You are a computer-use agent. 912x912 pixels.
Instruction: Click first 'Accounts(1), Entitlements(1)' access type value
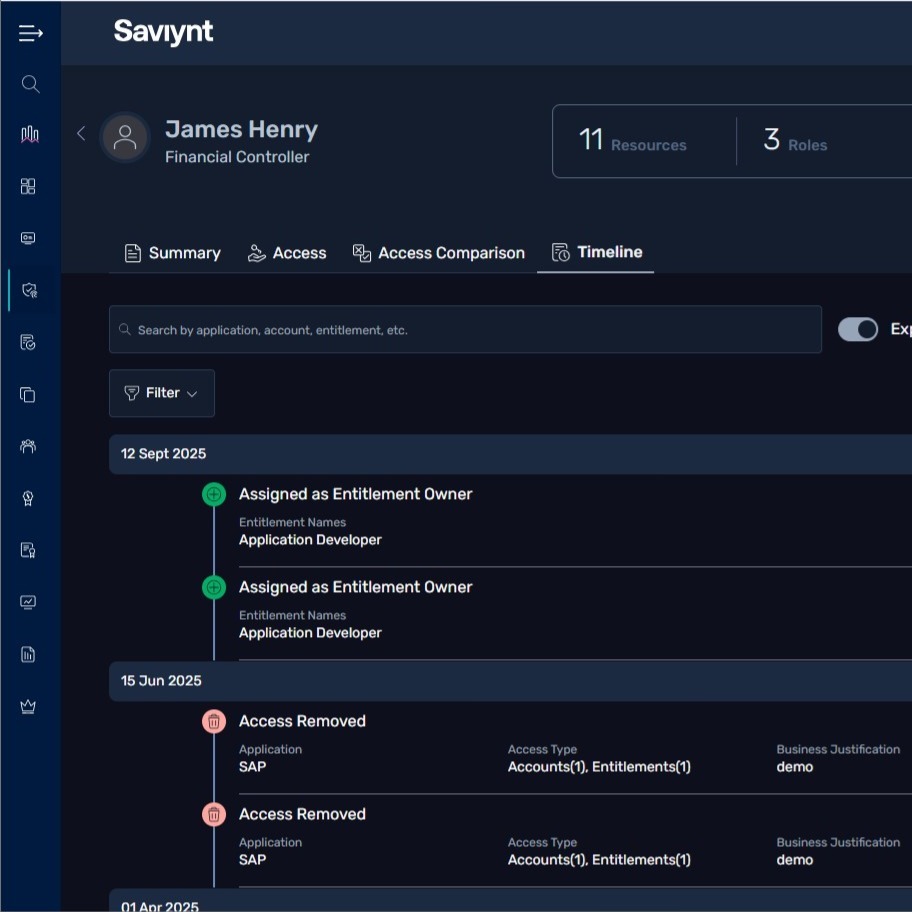(x=599, y=767)
